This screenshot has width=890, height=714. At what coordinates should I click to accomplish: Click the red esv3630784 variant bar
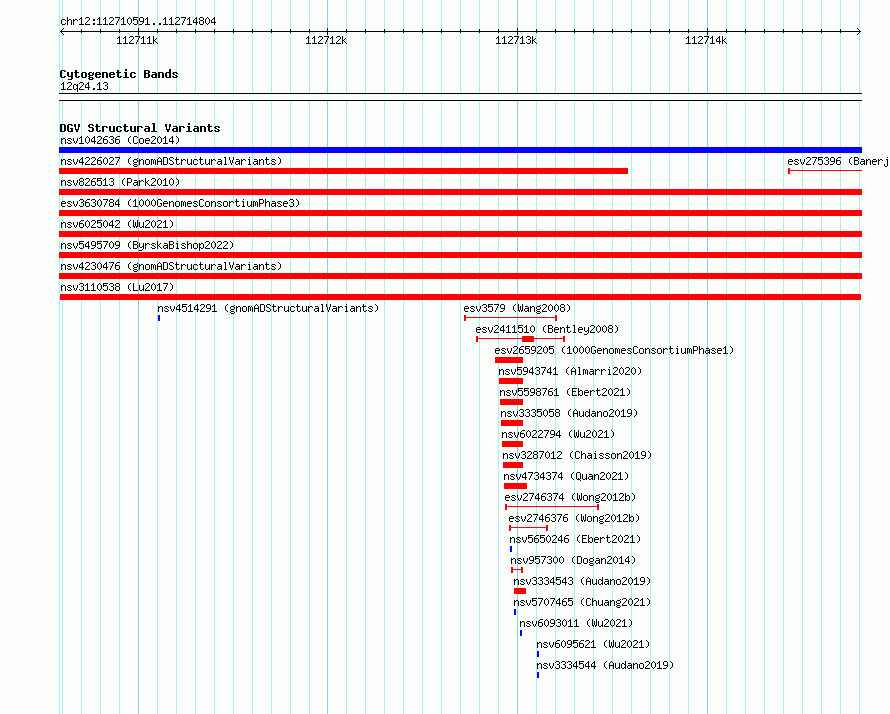pos(460,213)
